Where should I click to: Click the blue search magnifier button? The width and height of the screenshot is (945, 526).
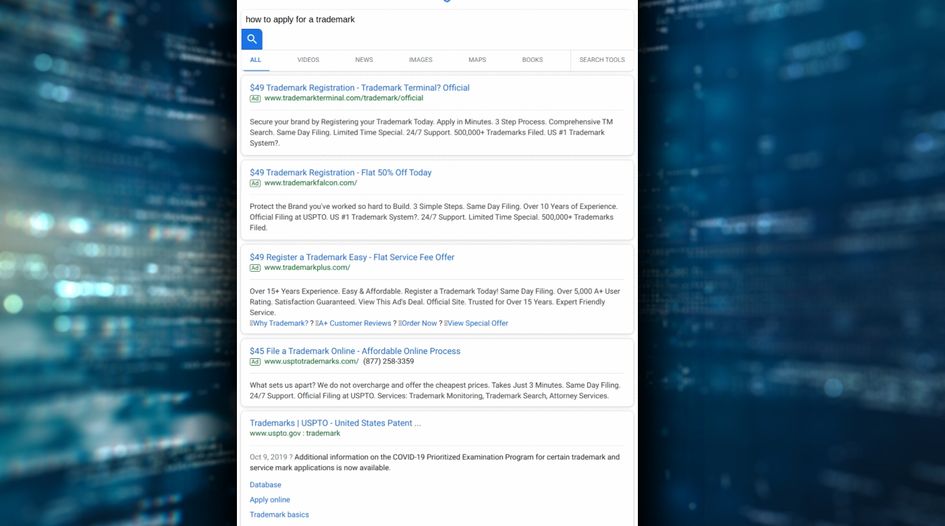(x=252, y=39)
